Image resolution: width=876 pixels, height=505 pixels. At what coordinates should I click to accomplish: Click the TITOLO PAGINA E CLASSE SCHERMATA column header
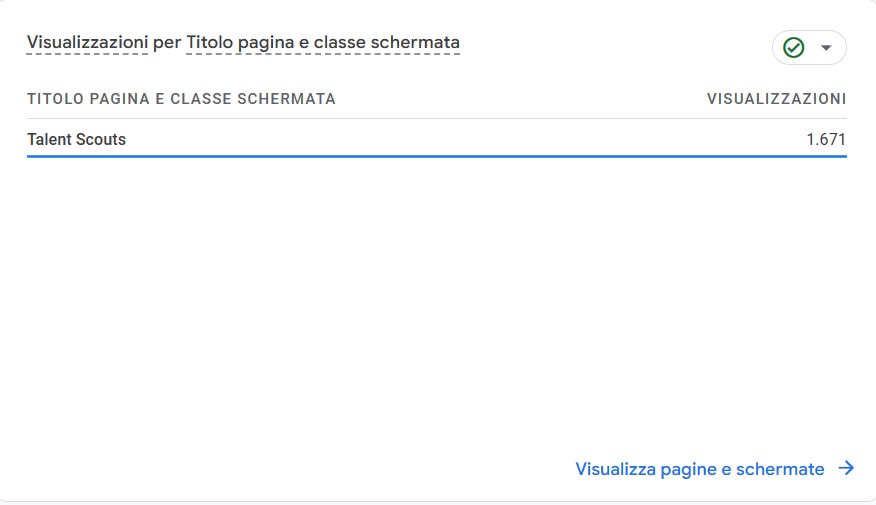click(x=181, y=99)
